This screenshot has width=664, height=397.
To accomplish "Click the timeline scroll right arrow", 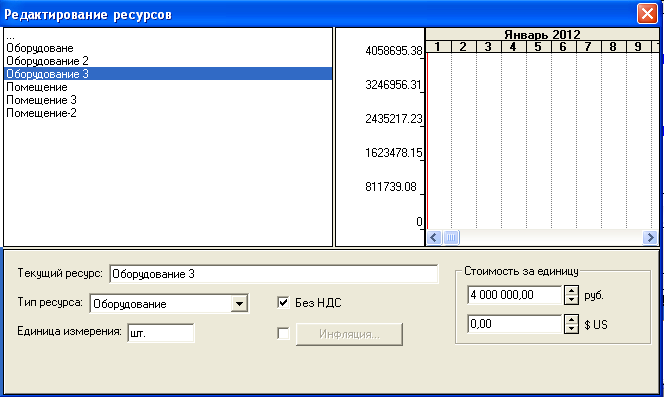I will tap(650, 237).
